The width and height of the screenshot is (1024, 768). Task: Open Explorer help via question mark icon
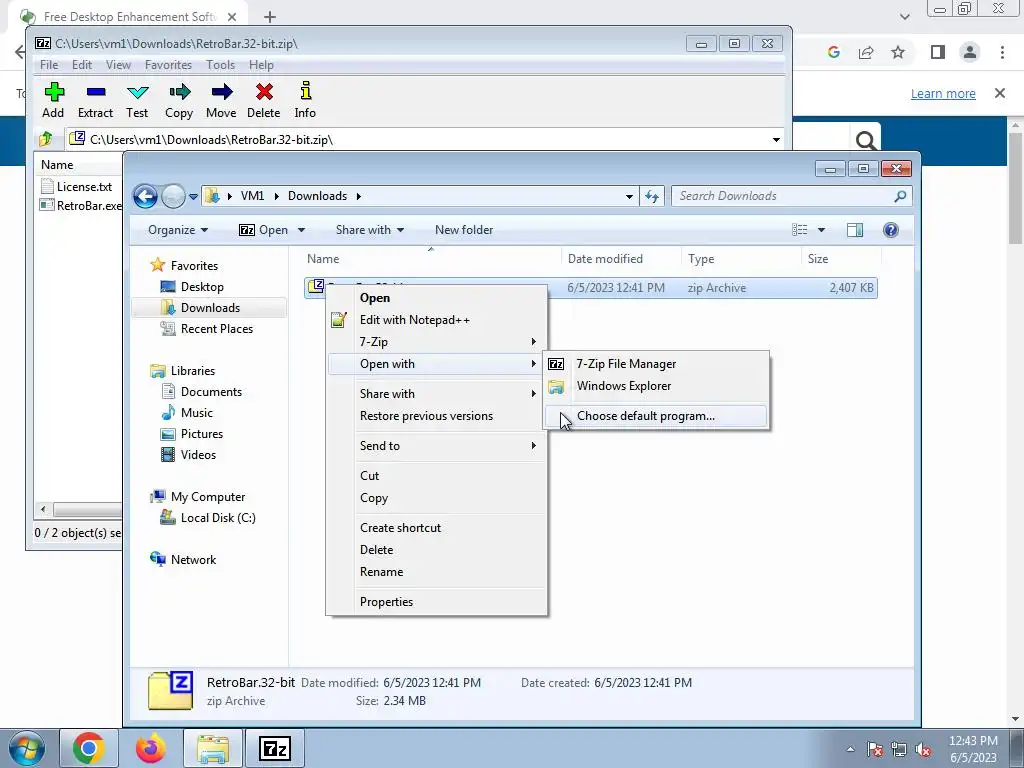coord(891,230)
